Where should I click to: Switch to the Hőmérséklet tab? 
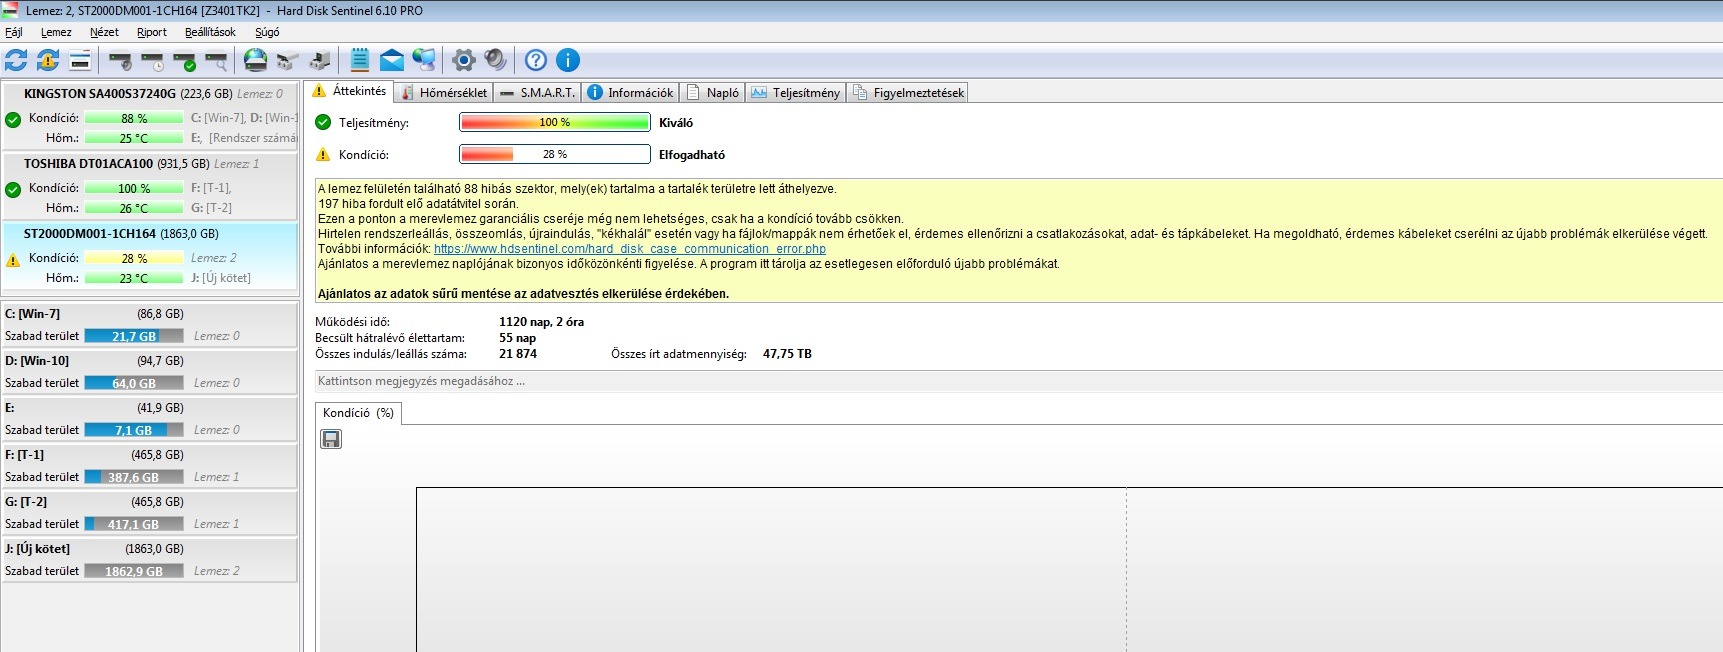[x=444, y=93]
